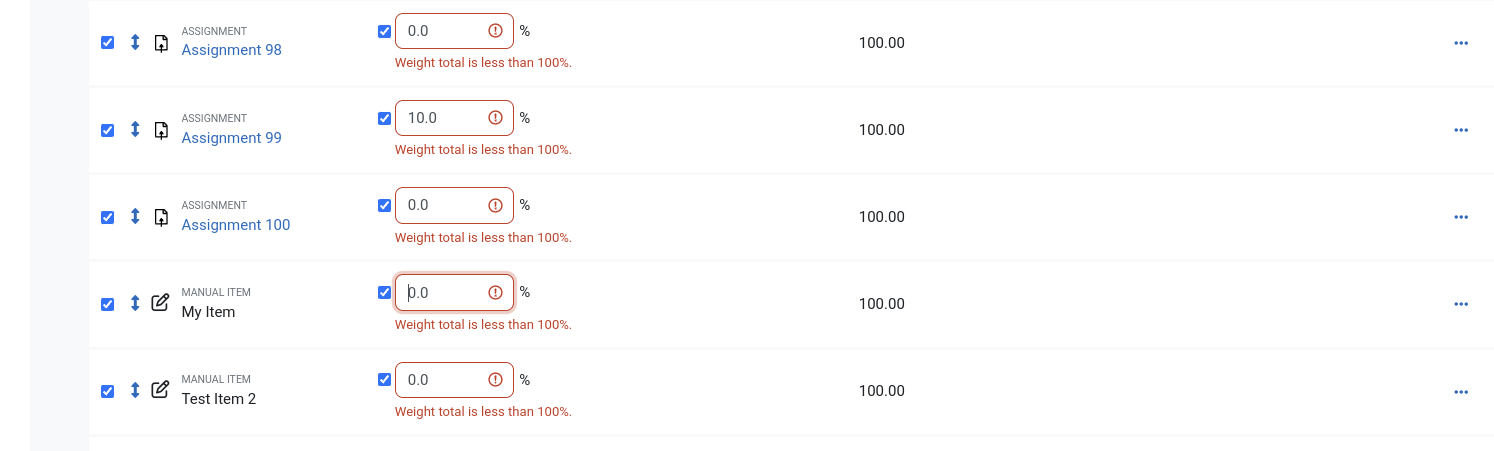
Task: Open the actions menu for My Item
Action: coord(1461,304)
